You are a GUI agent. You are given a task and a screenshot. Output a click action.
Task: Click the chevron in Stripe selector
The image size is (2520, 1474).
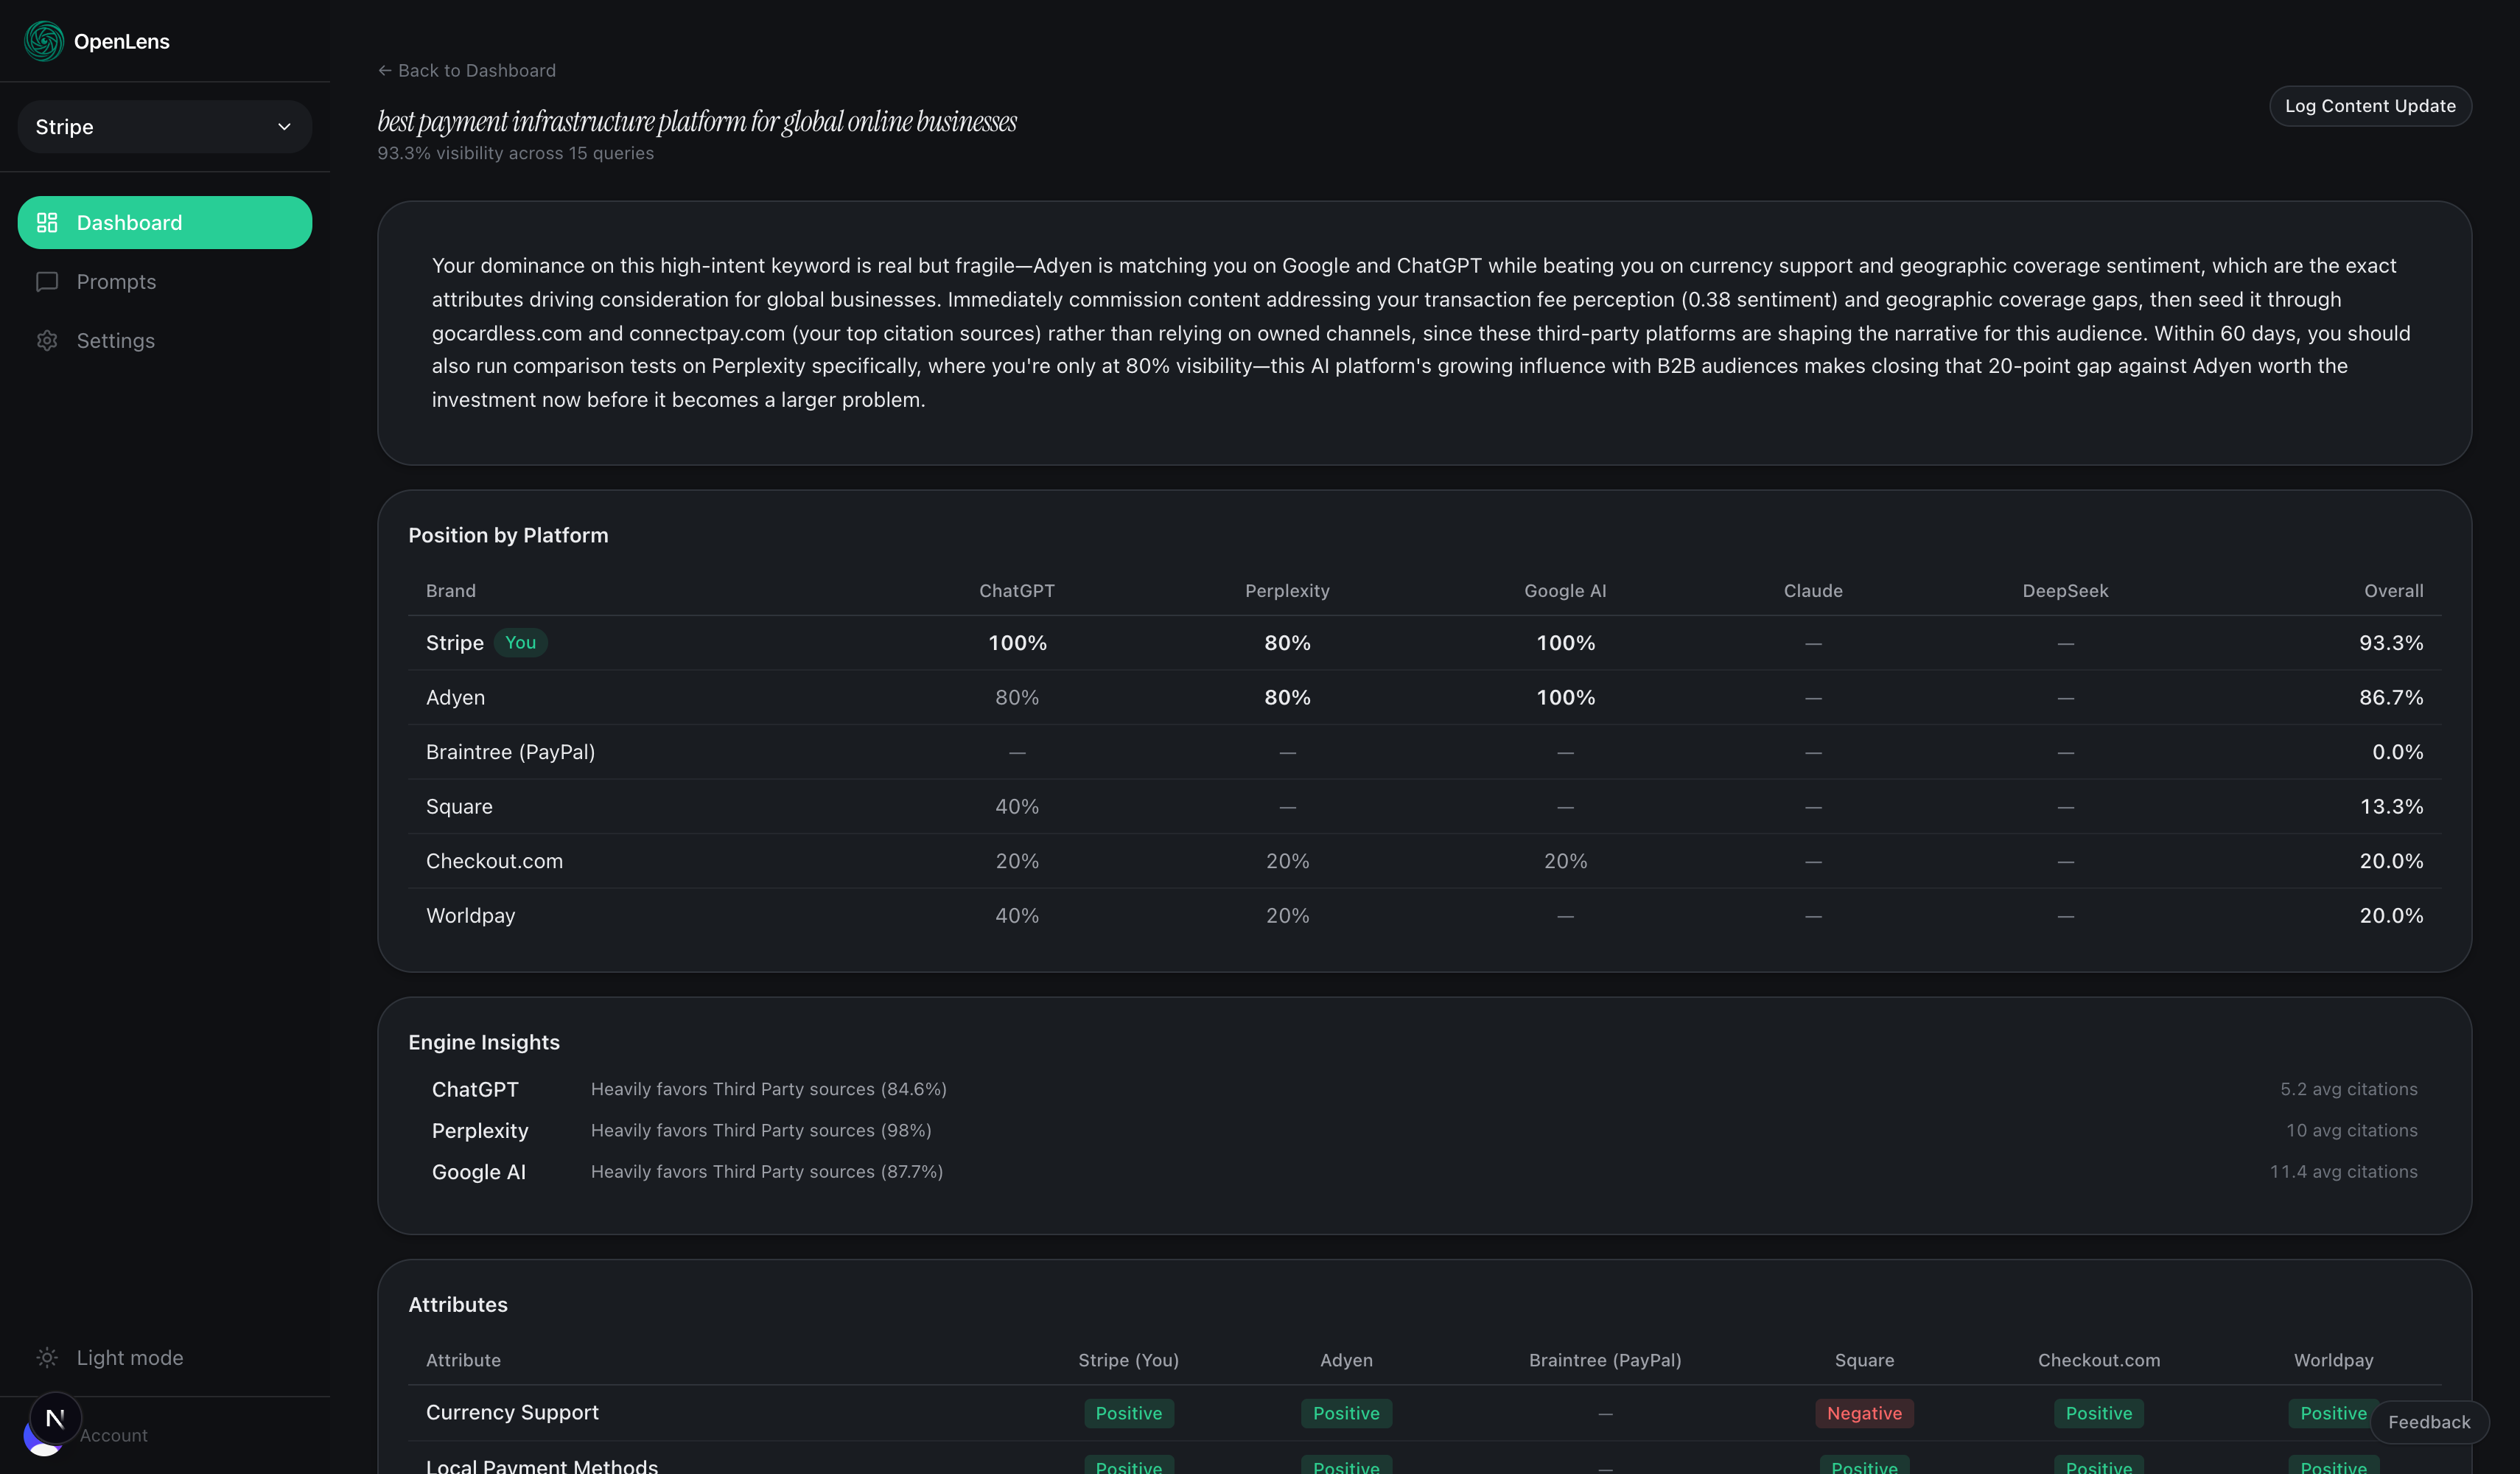[x=284, y=127]
